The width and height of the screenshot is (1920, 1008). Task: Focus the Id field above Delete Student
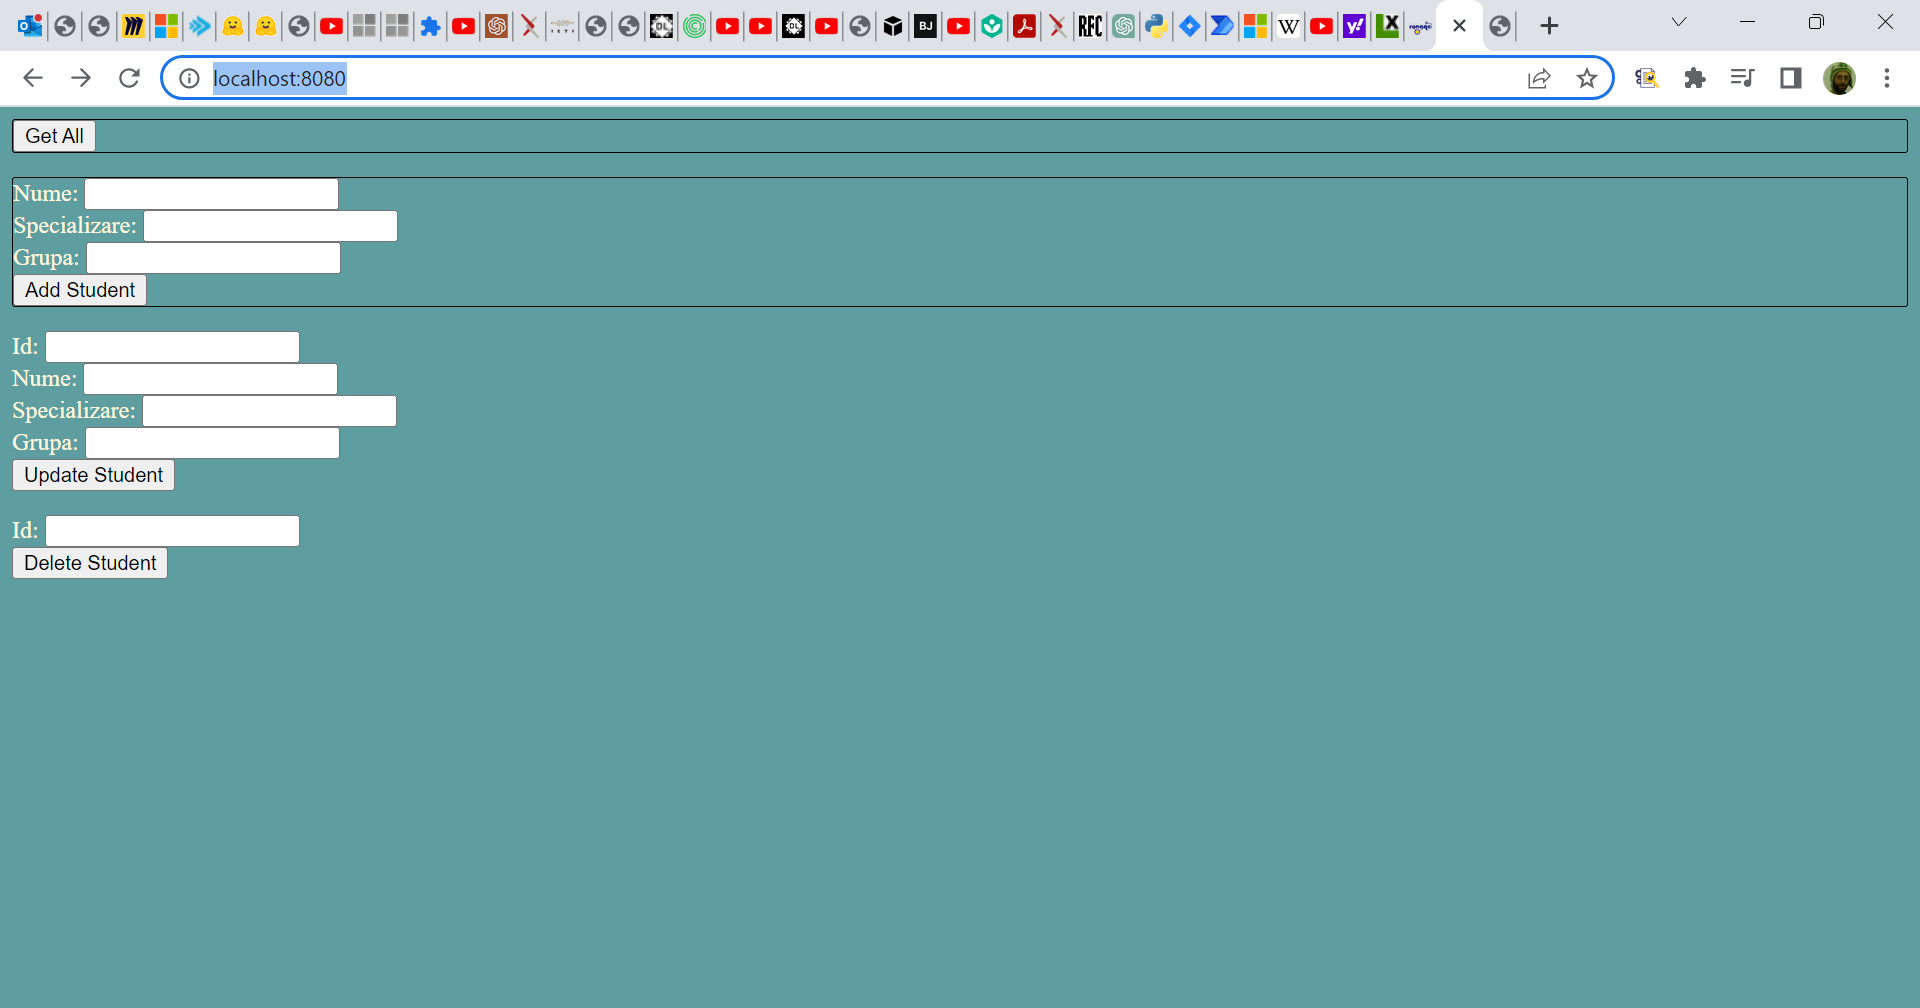pos(172,531)
